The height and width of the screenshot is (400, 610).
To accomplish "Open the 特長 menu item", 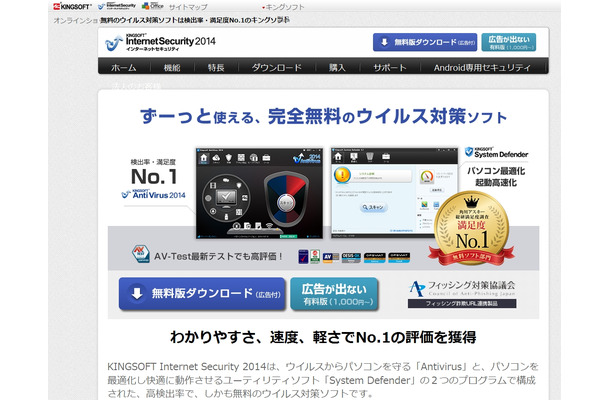I will (216, 68).
